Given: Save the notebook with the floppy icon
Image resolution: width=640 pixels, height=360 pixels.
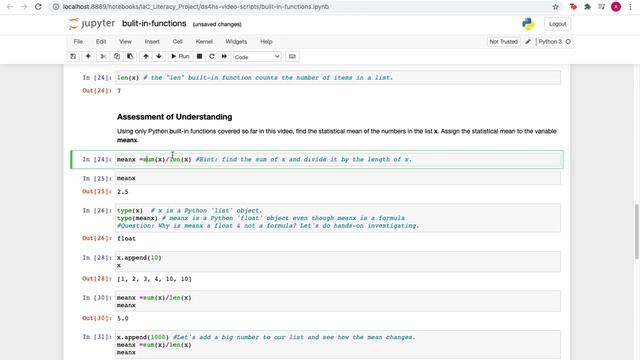Looking at the screenshot, I should pos(73,56).
